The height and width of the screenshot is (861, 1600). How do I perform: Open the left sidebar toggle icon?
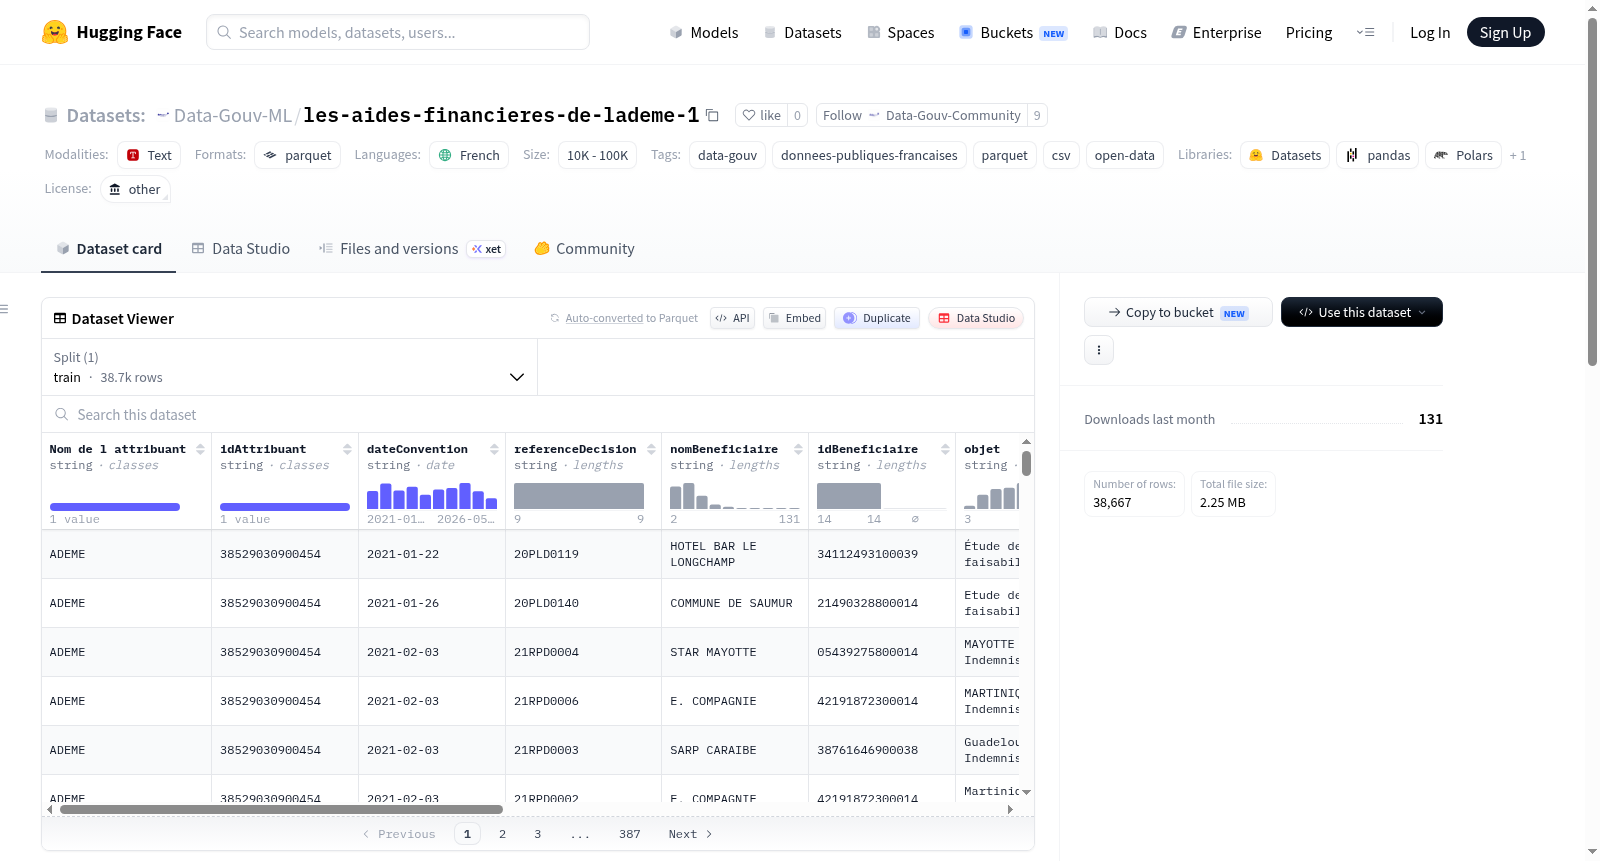pyautogui.click(x=5, y=309)
